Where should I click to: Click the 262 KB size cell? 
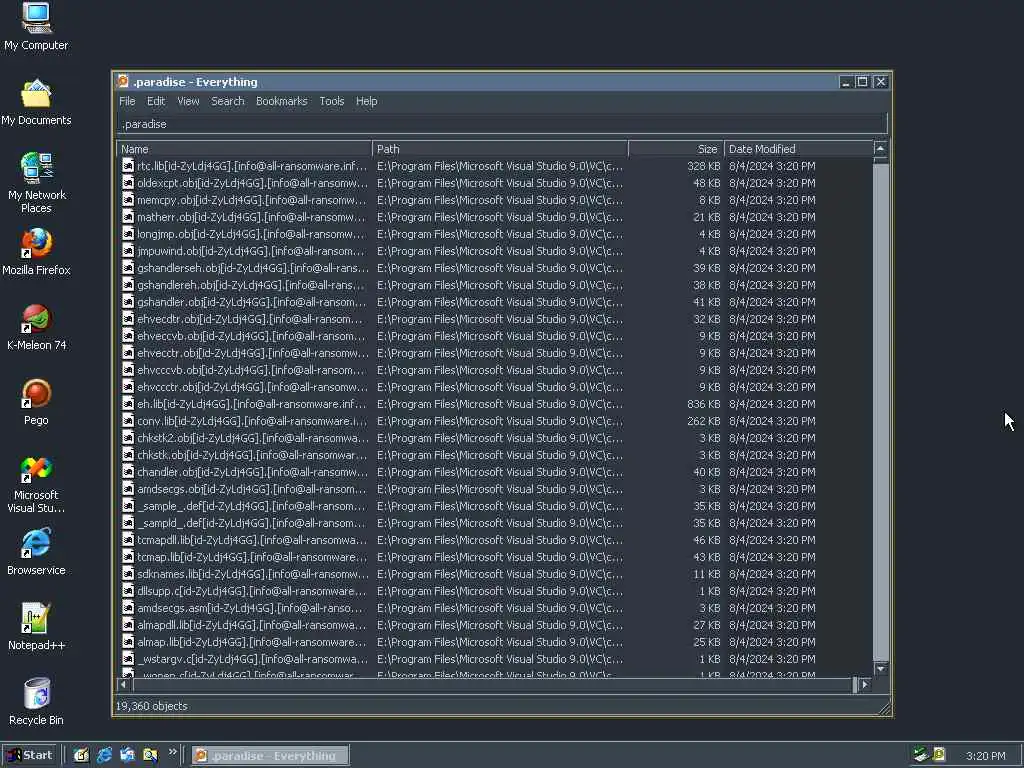703,421
